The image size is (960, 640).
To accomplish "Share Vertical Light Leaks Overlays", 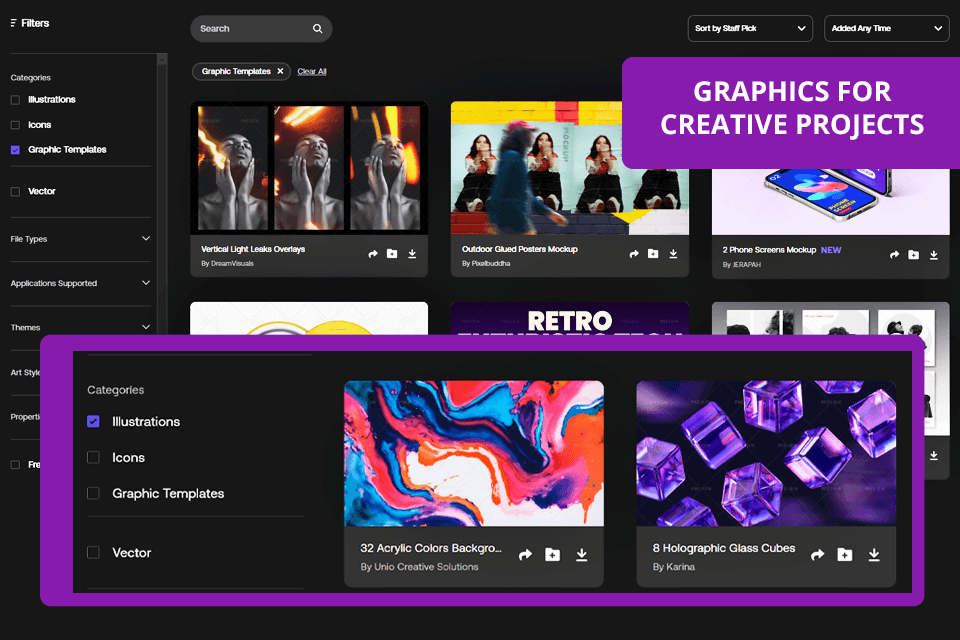I will point(373,254).
